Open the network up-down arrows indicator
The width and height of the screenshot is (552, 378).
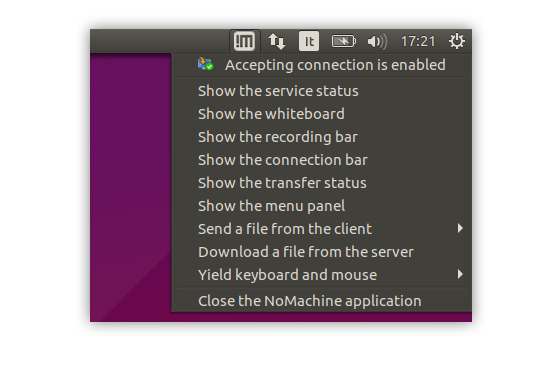click(277, 42)
